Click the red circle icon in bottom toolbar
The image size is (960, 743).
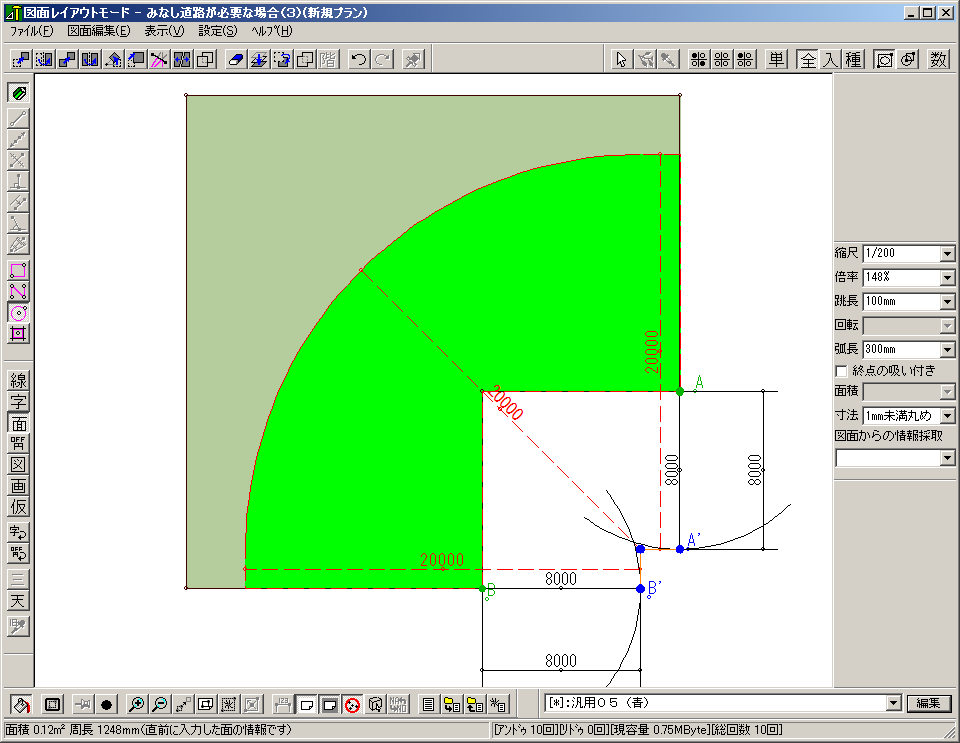(352, 704)
